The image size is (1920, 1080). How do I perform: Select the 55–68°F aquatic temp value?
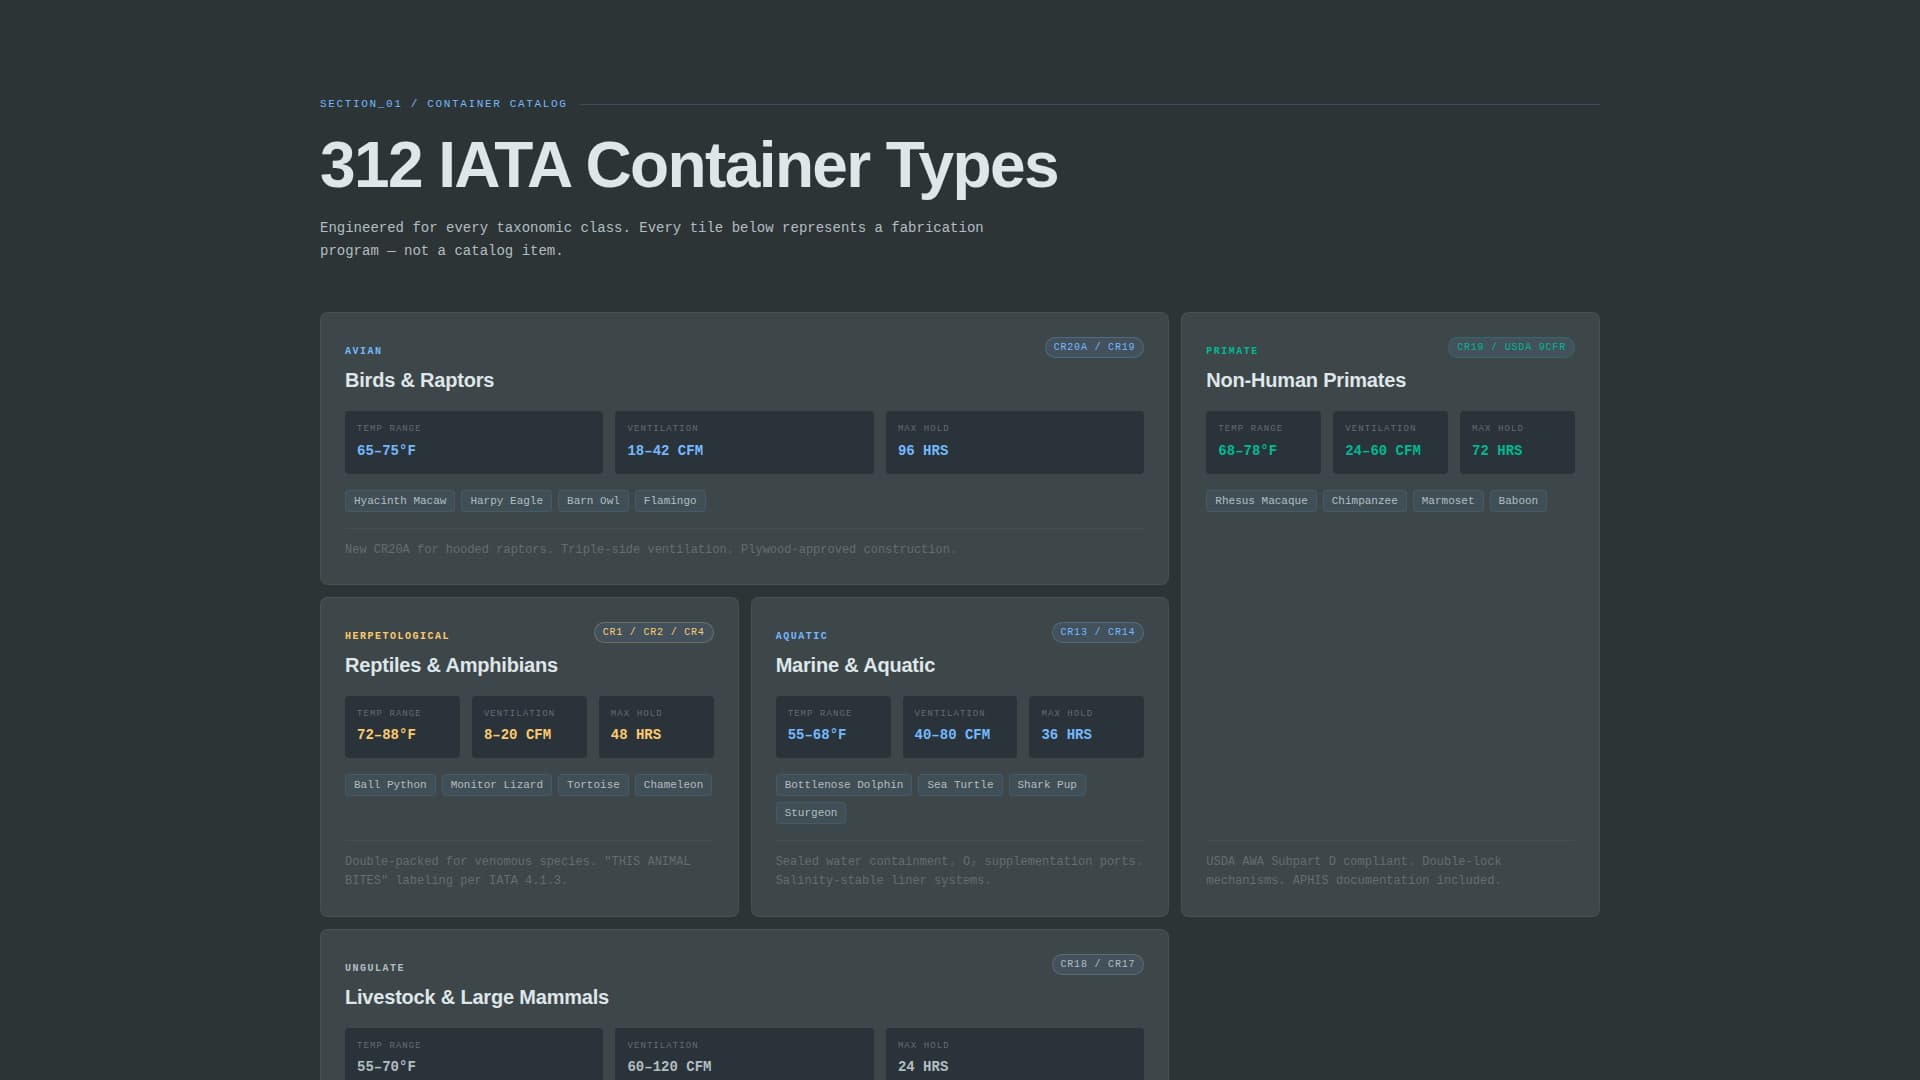click(817, 735)
